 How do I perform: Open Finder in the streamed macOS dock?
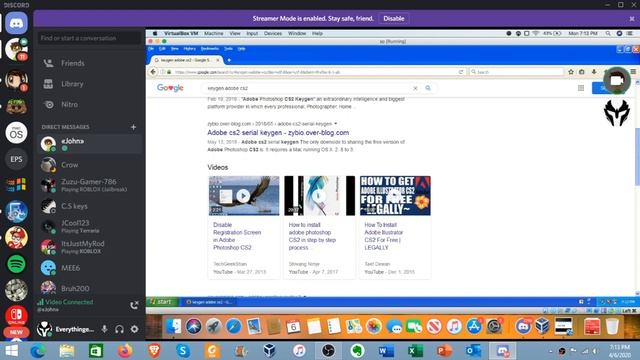tap(173, 327)
